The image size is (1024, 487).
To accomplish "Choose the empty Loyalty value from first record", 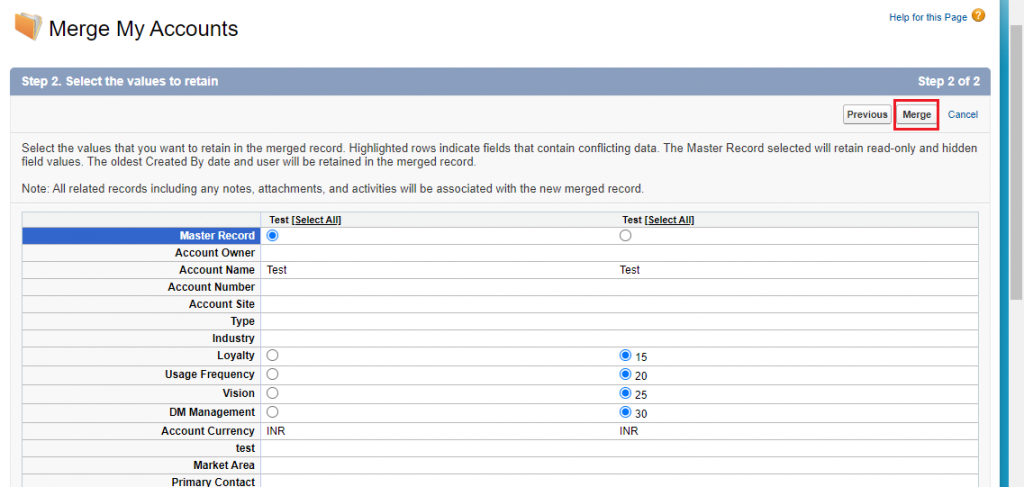I will pyautogui.click(x=273, y=355).
